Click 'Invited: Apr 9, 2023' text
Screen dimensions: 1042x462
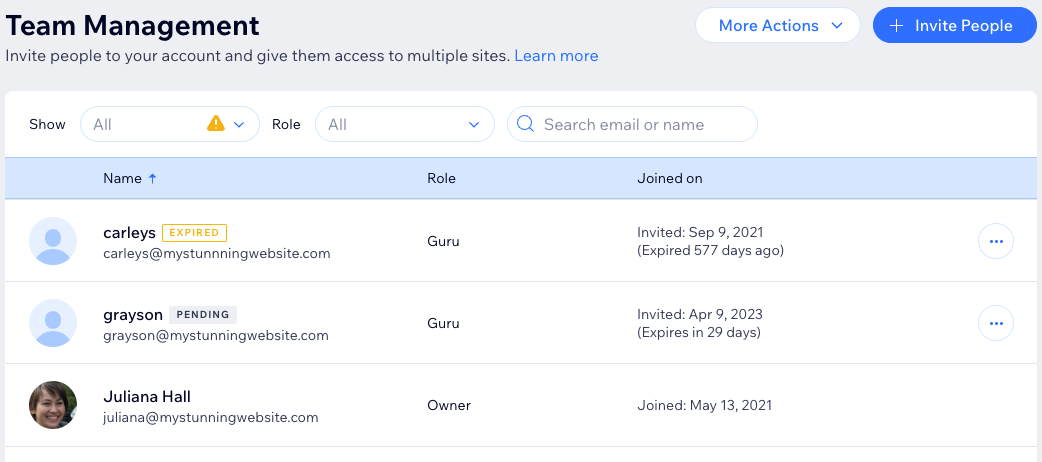[x=700, y=314]
